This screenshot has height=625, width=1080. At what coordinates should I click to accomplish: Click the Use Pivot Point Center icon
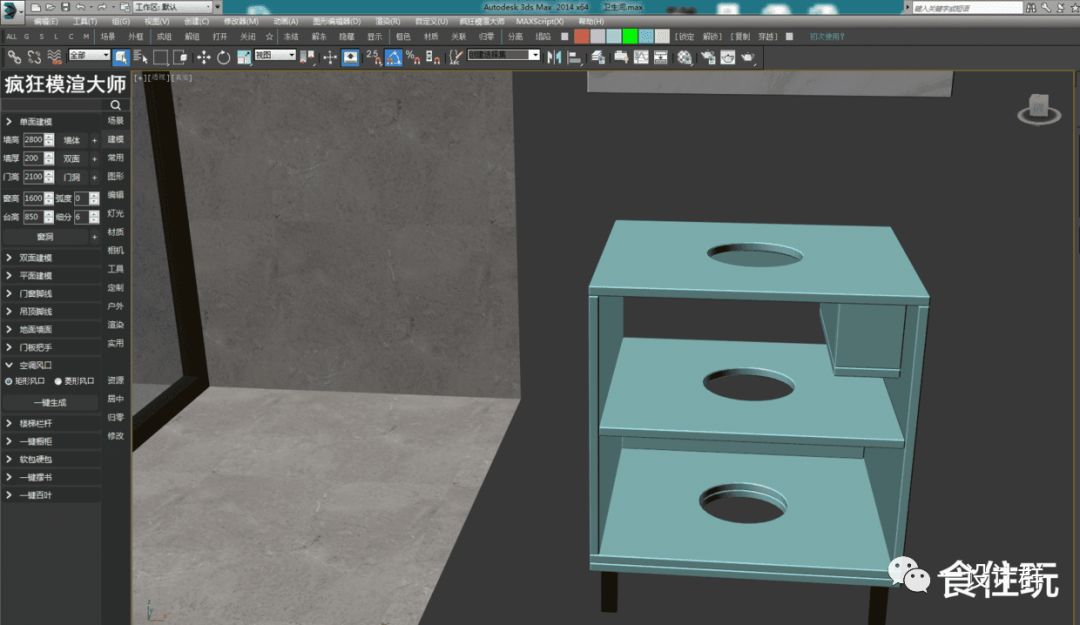tap(308, 57)
